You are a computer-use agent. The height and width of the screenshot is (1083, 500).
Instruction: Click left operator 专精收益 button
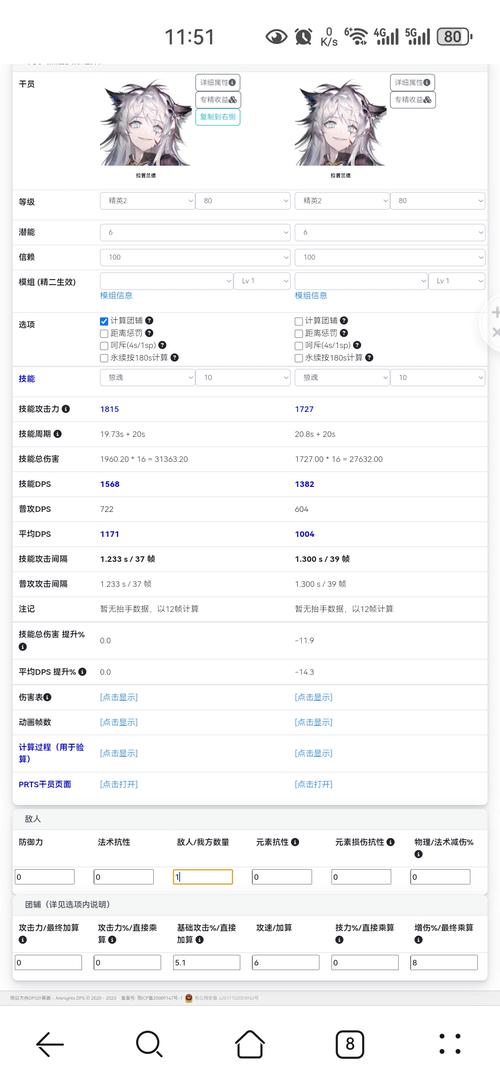coord(218,100)
